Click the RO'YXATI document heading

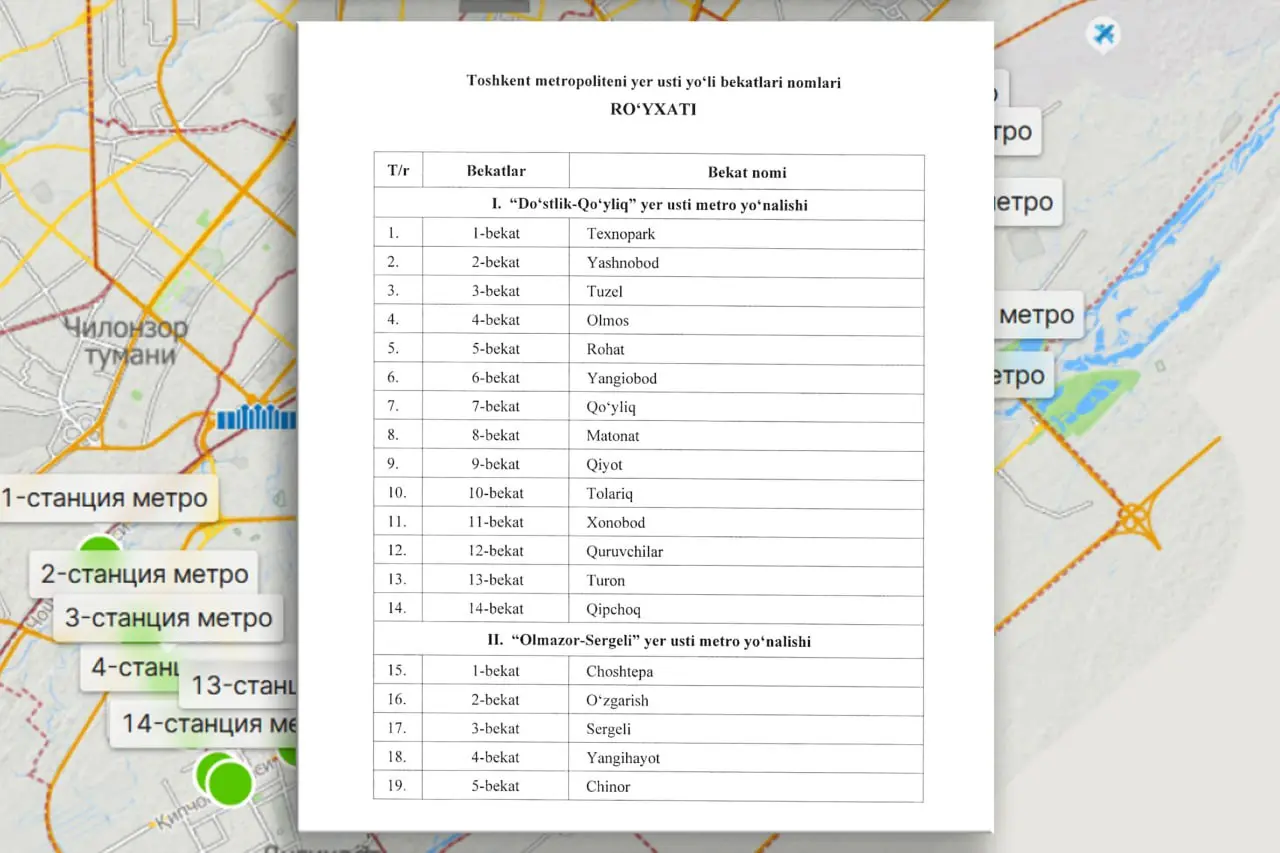[x=653, y=110]
